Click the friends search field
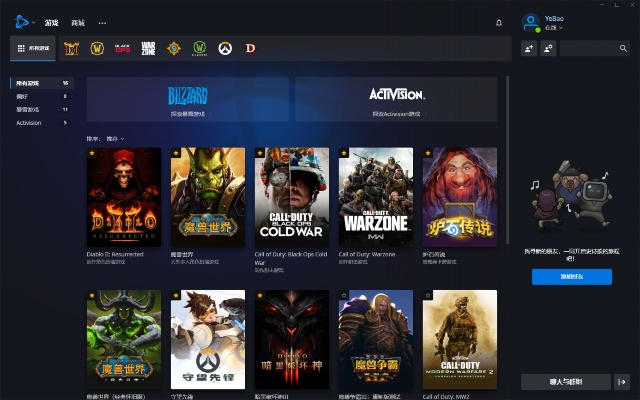640x400 pixels. click(596, 48)
